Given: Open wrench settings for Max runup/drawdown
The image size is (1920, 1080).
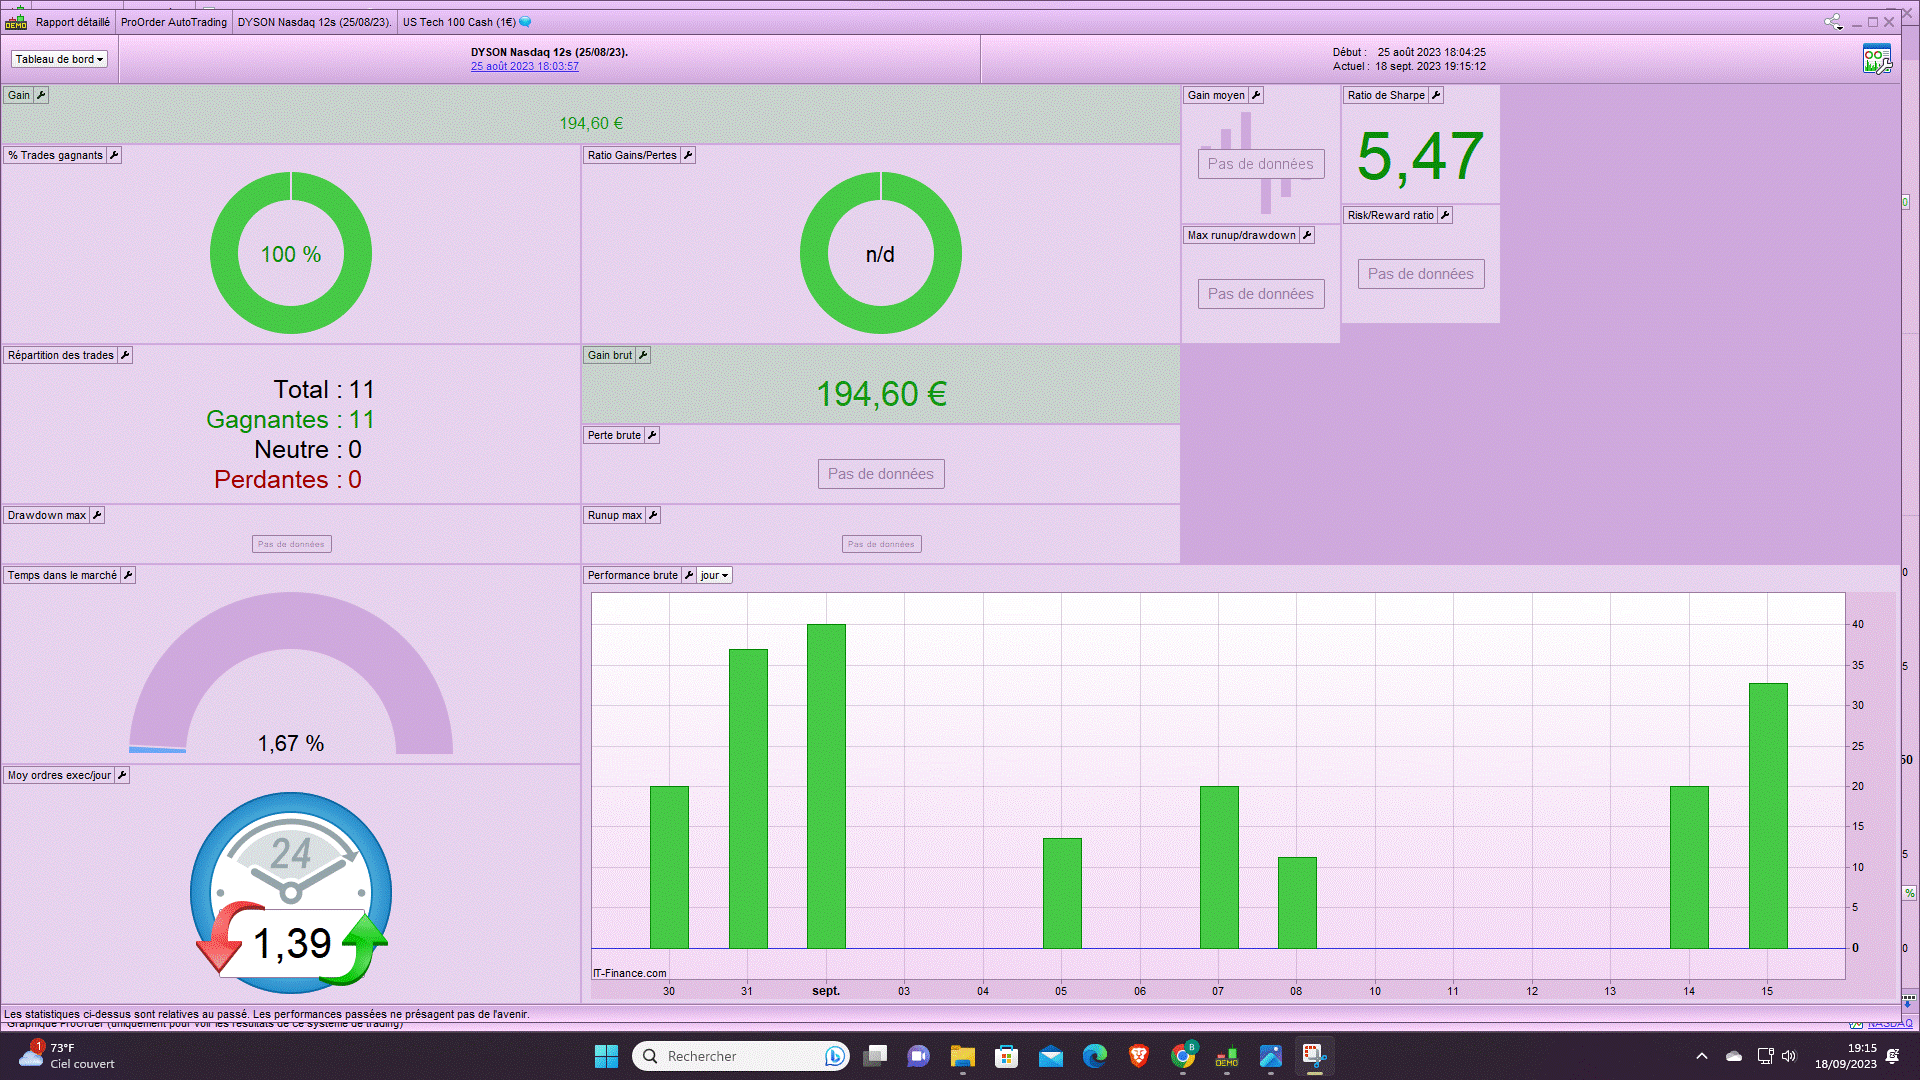Looking at the screenshot, I should [x=1307, y=235].
